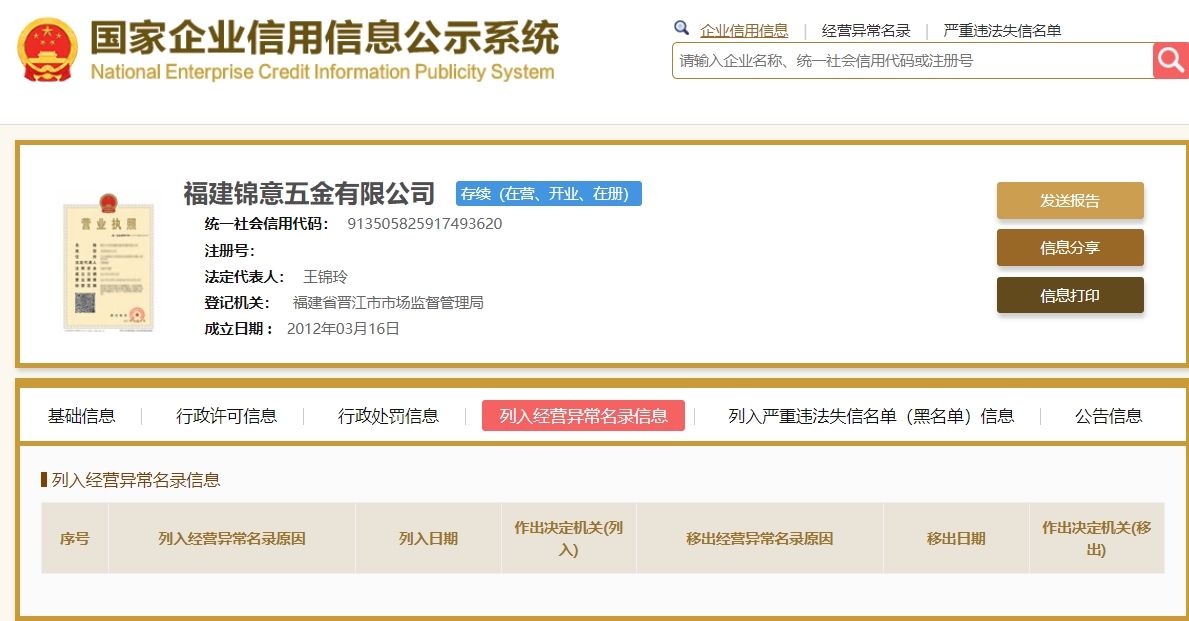Click the 成立日期 field label
The image size is (1189, 621).
pyautogui.click(x=238, y=328)
